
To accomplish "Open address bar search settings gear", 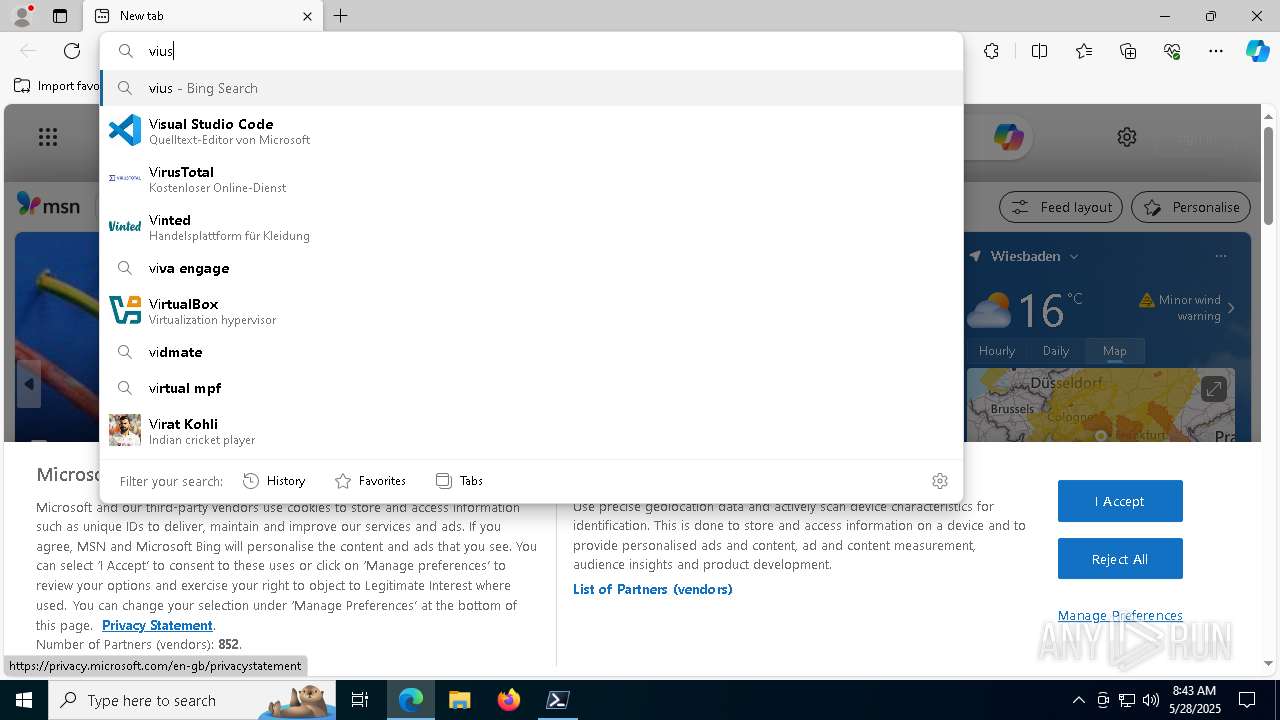I will pos(939,481).
